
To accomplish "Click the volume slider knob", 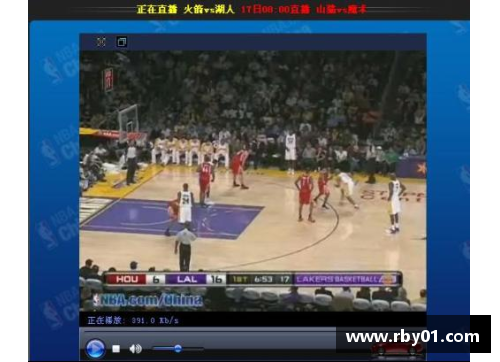I will point(178,349).
